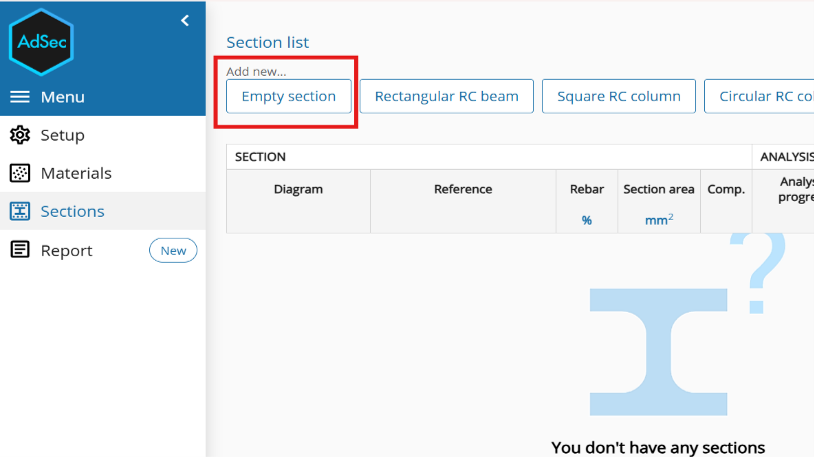This screenshot has height=458, width=814.
Task: Collapse the sidebar with the chevron arrow
Action: point(185,20)
